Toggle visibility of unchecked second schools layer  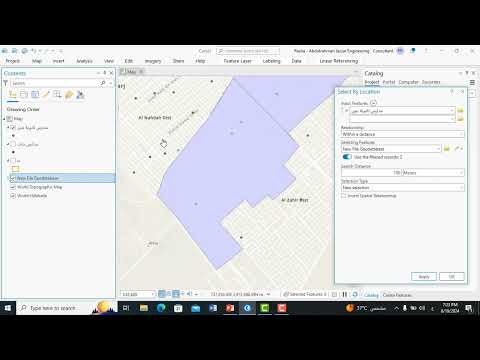point(13,144)
